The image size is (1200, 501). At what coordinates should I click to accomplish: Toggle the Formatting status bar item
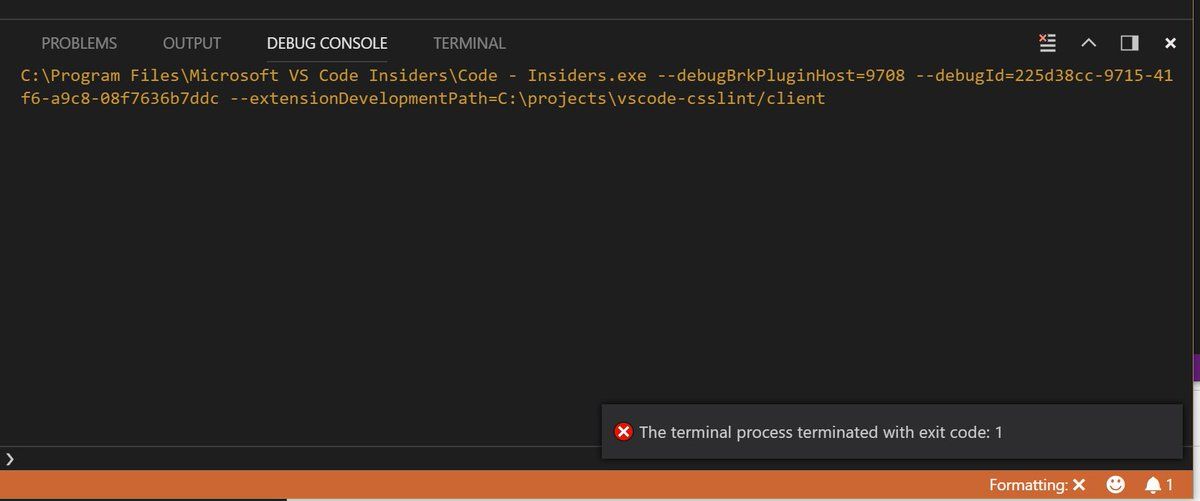(1036, 485)
